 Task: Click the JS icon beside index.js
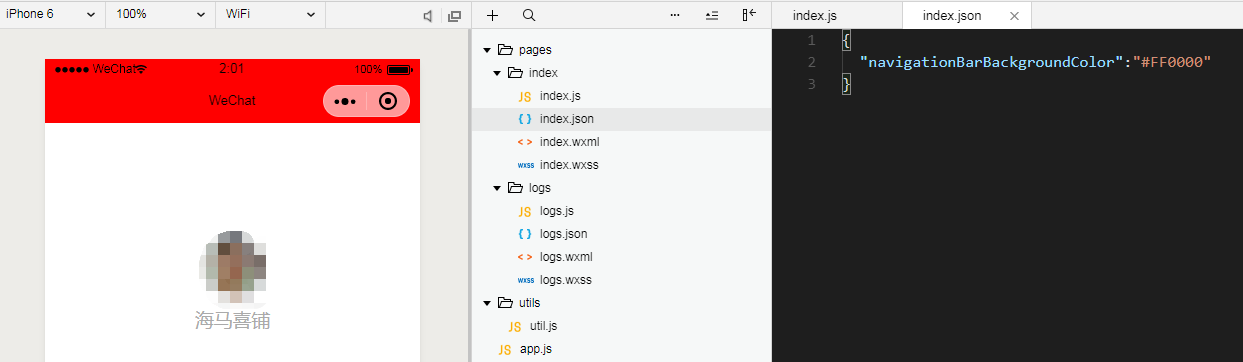pos(525,96)
